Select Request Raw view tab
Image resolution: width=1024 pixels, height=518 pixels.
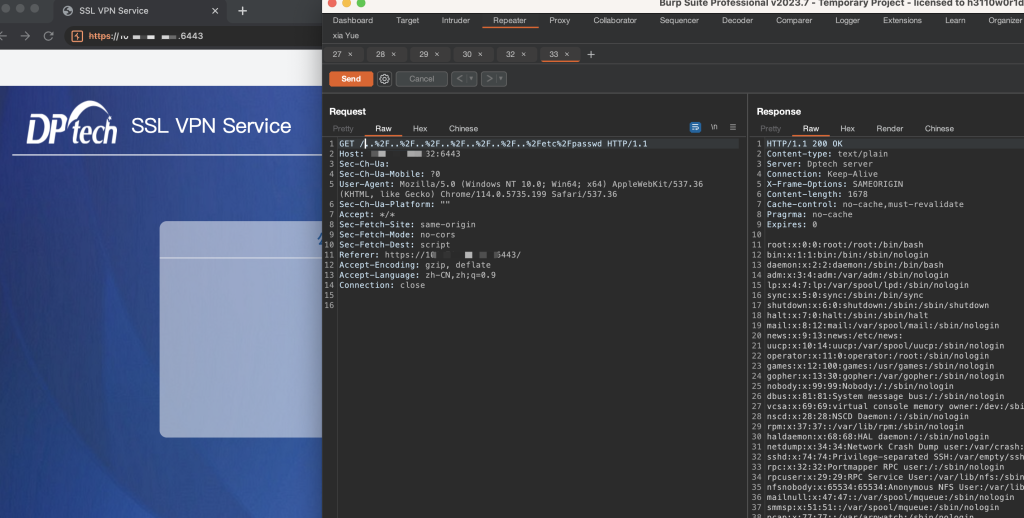383,129
